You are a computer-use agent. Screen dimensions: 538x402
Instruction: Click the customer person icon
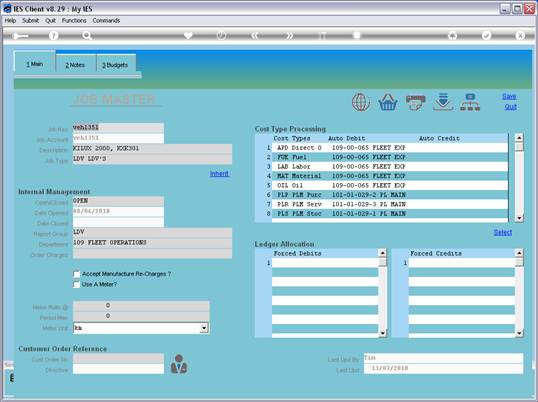pos(179,364)
